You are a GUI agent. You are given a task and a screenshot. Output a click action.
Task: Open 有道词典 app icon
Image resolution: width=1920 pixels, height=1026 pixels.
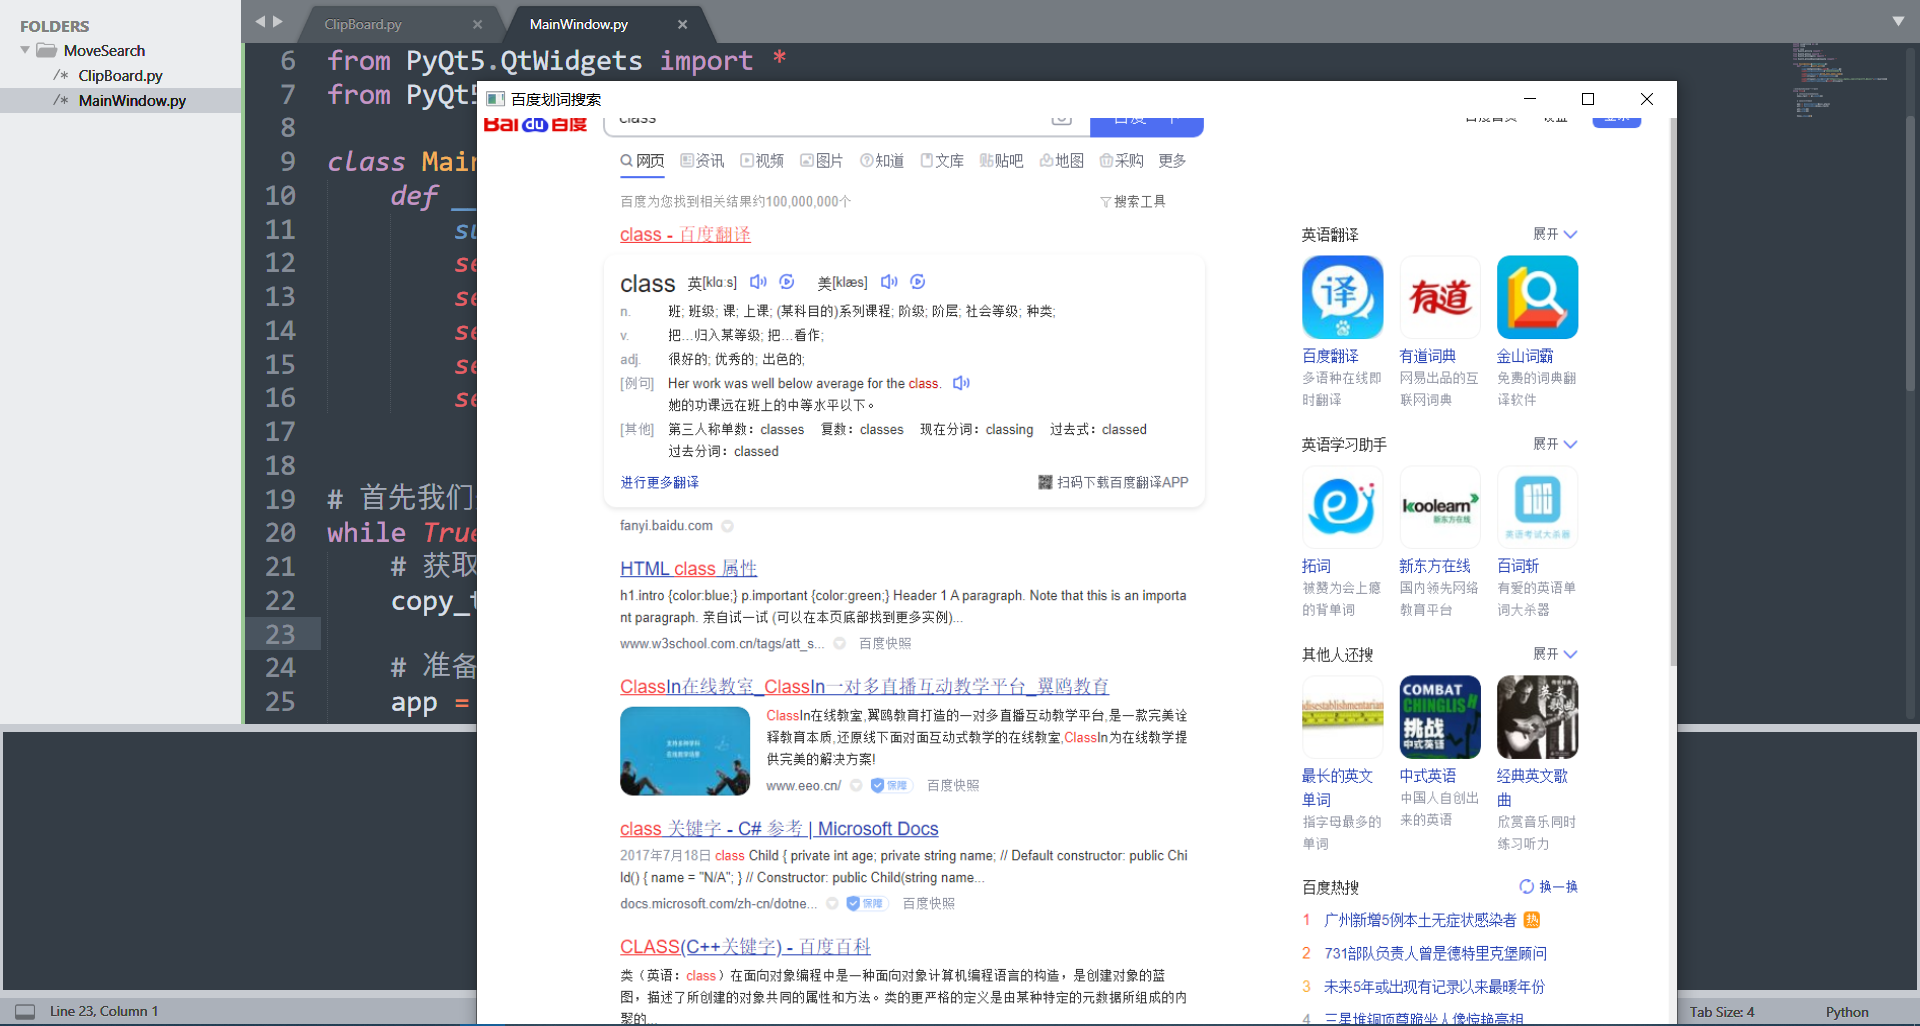[x=1440, y=297]
